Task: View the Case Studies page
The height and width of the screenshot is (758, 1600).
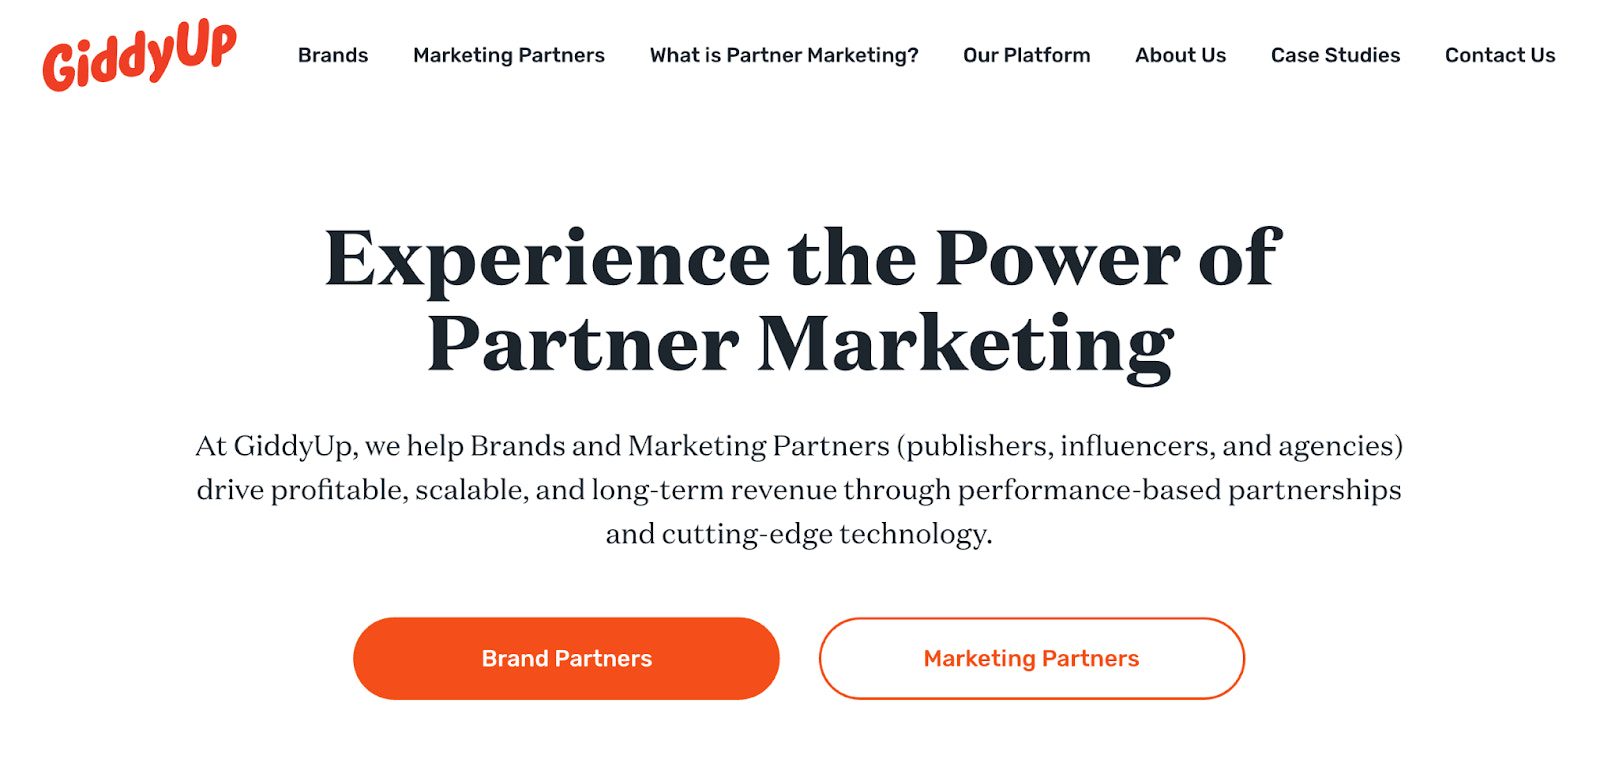Action: [x=1335, y=55]
